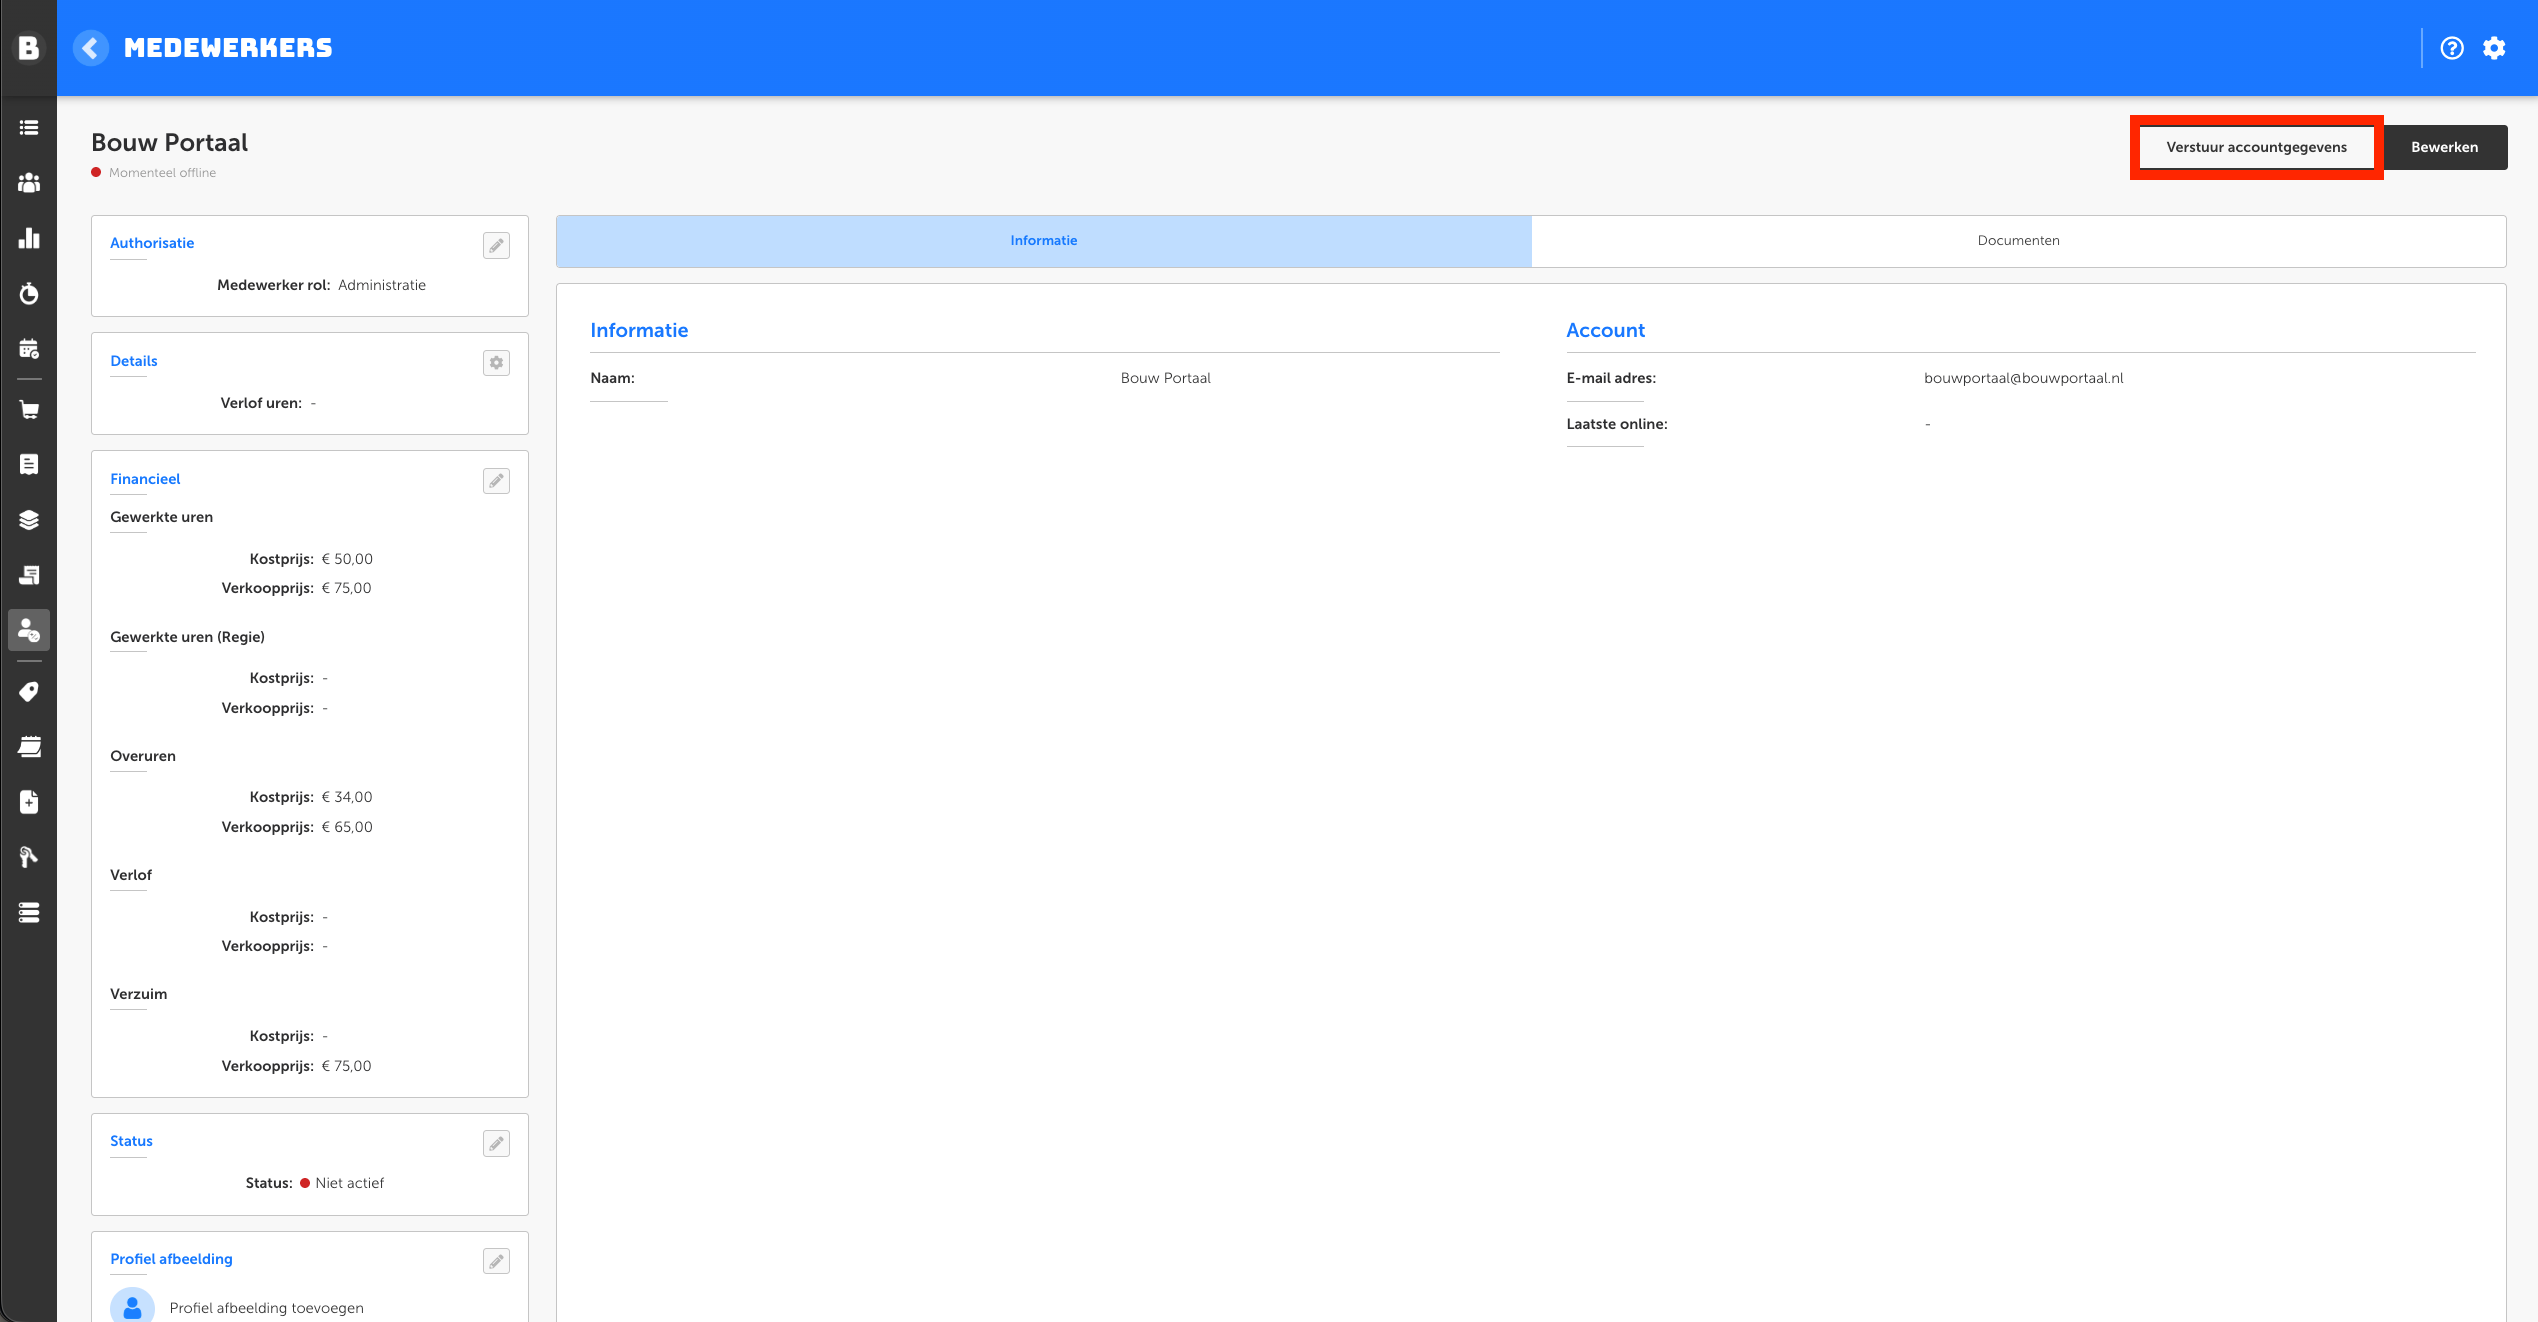
Task: Click the email bouwportaal@bouwportaal.nl
Action: [x=2023, y=378]
